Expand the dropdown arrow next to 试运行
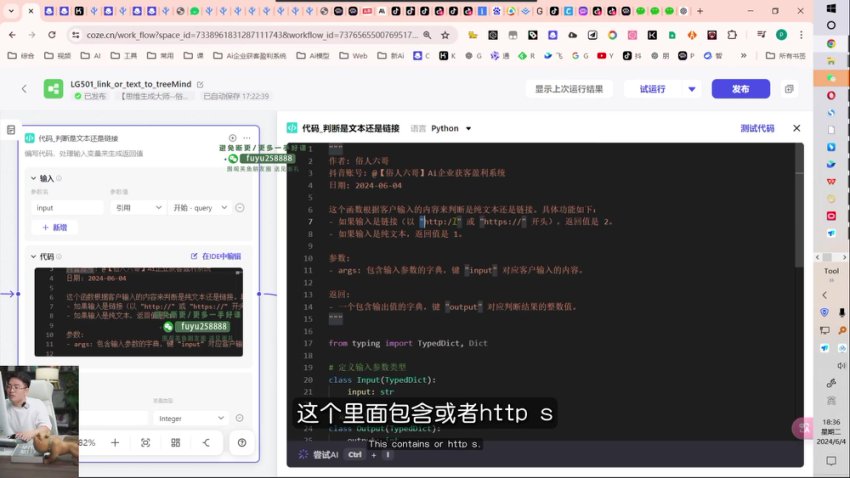Screen dimensions: 850x478 coord(690,89)
